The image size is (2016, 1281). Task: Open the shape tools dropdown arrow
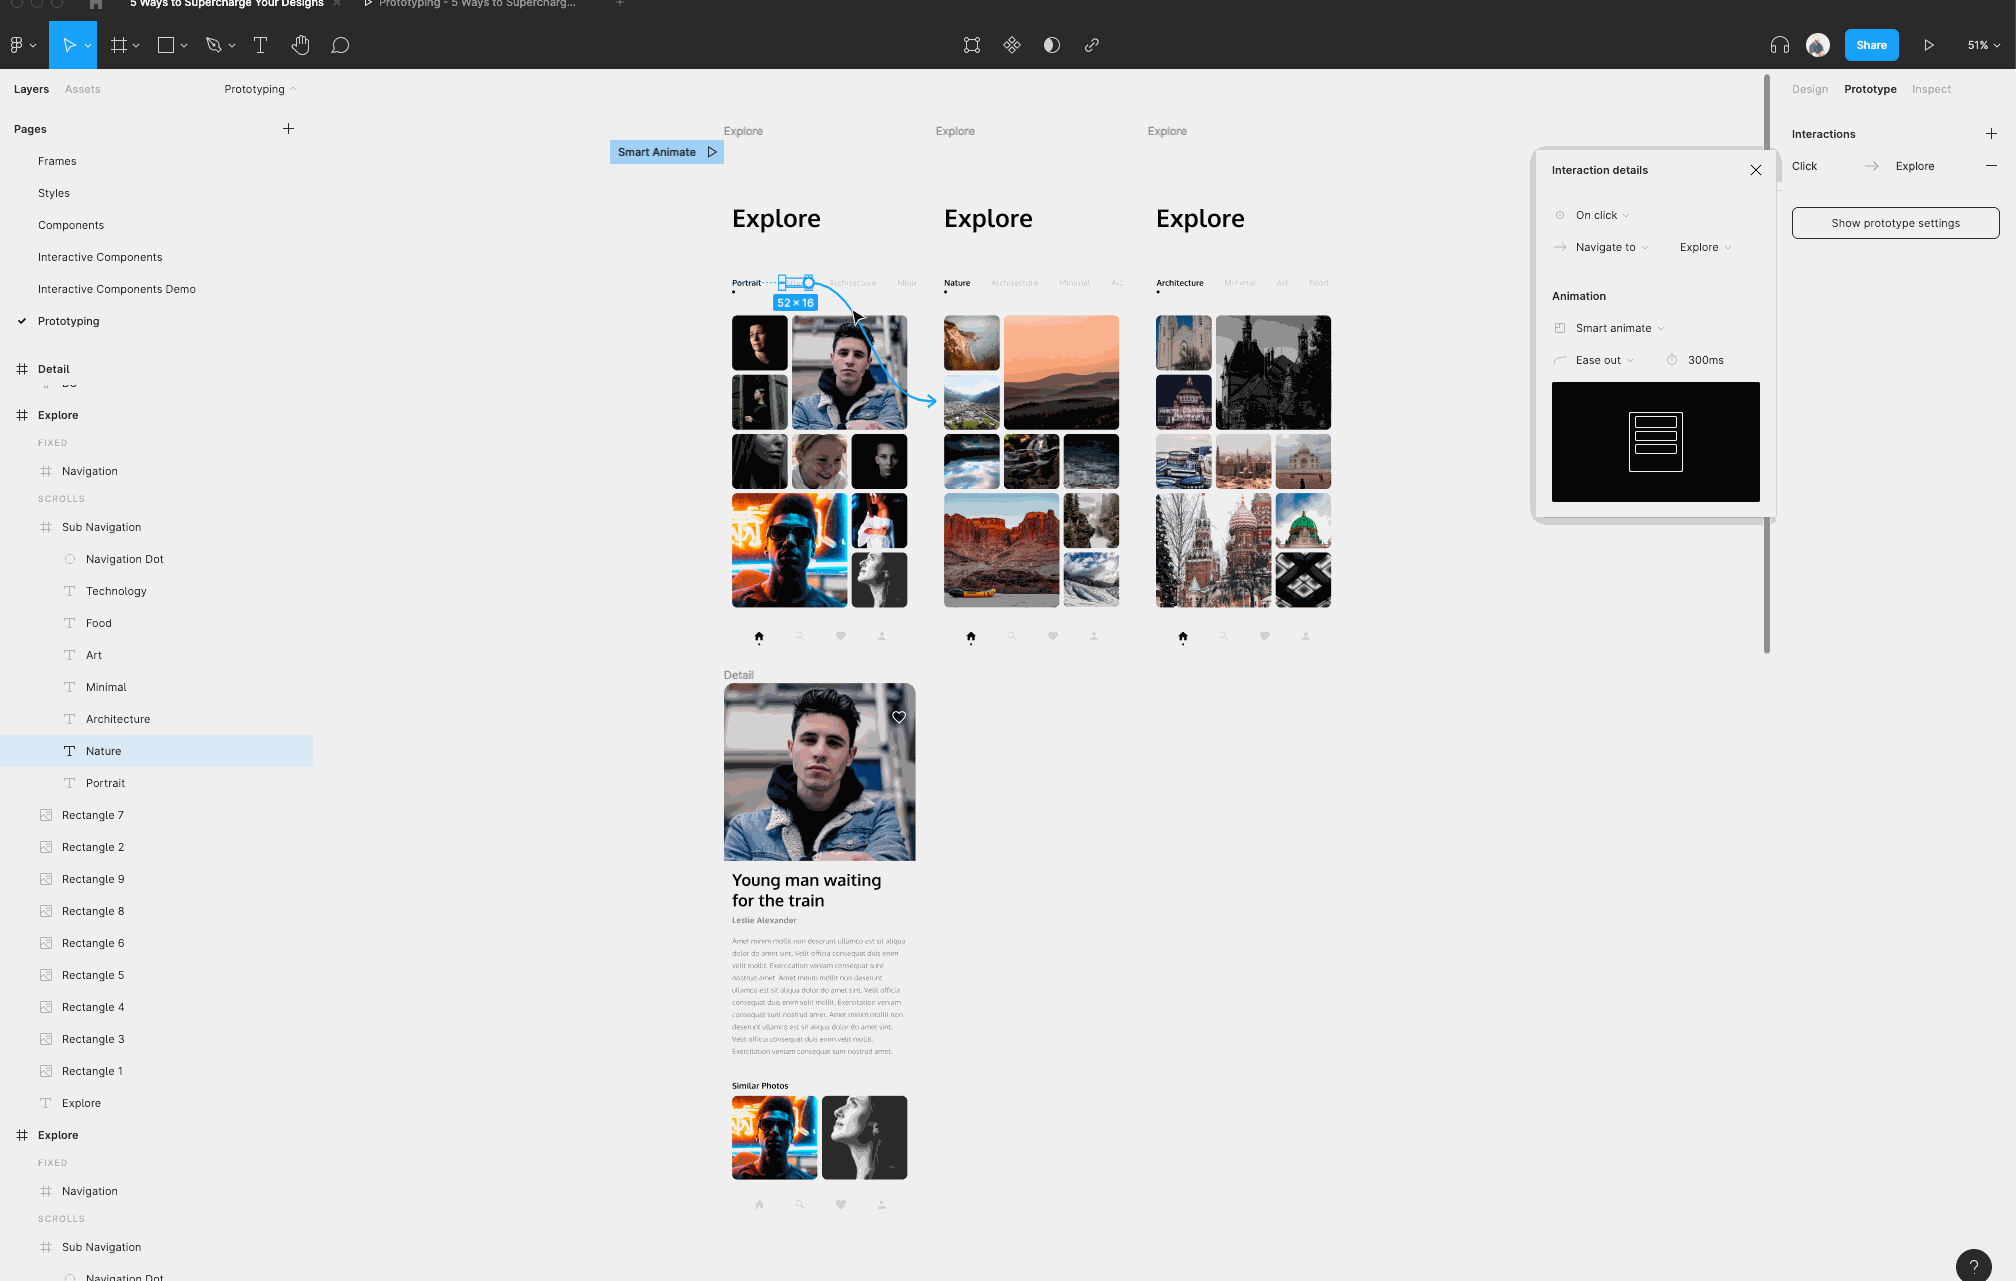click(184, 45)
